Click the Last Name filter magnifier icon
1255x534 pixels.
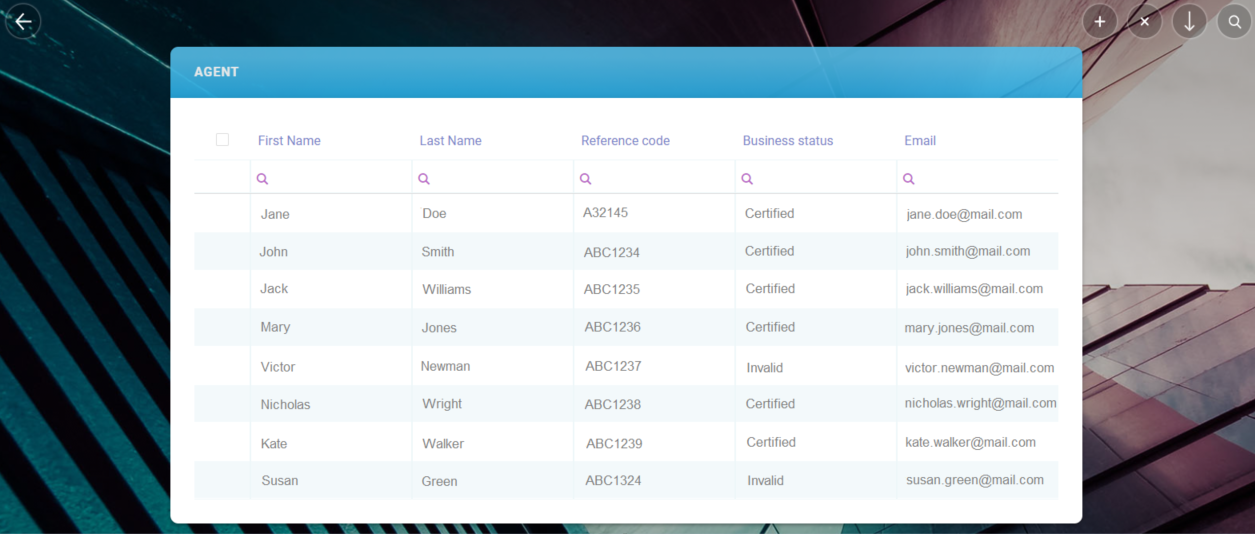(x=424, y=179)
